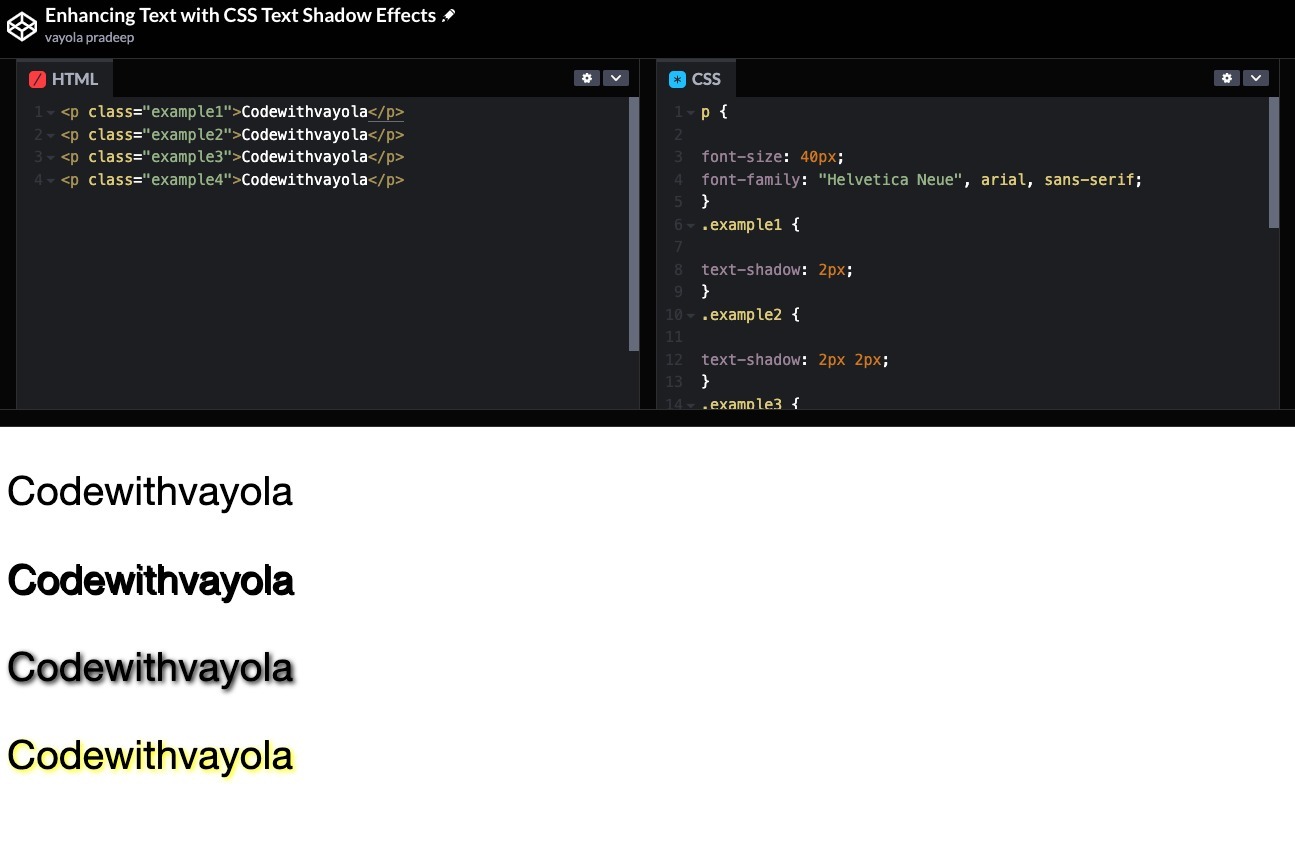Viewport: 1295px width, 842px height.
Task: Collapse the .example1 CSS rule fold arrow
Action: 691,225
